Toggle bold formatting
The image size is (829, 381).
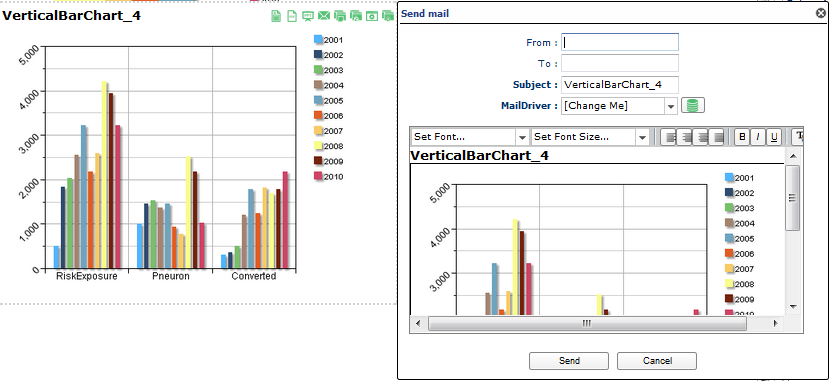(x=742, y=137)
